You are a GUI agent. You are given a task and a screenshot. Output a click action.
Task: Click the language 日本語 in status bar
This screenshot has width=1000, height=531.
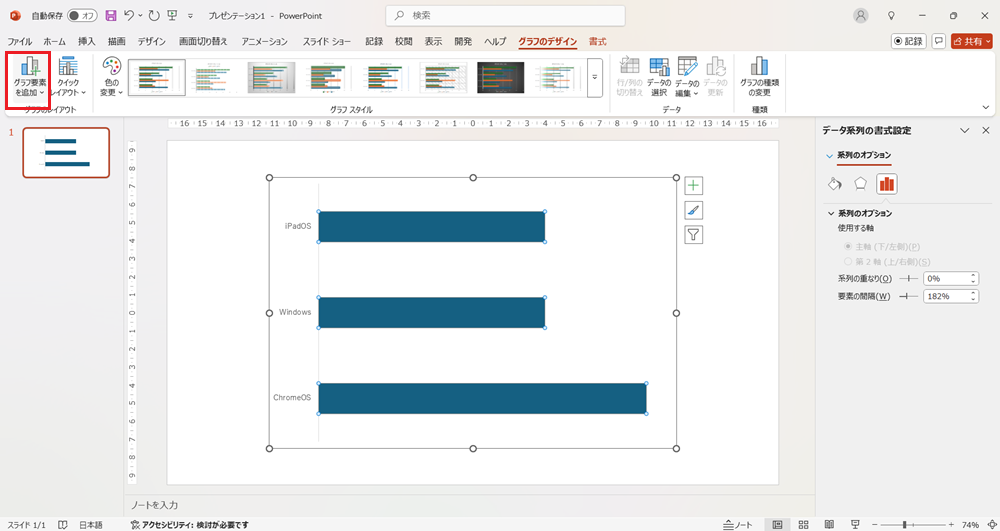91,525
